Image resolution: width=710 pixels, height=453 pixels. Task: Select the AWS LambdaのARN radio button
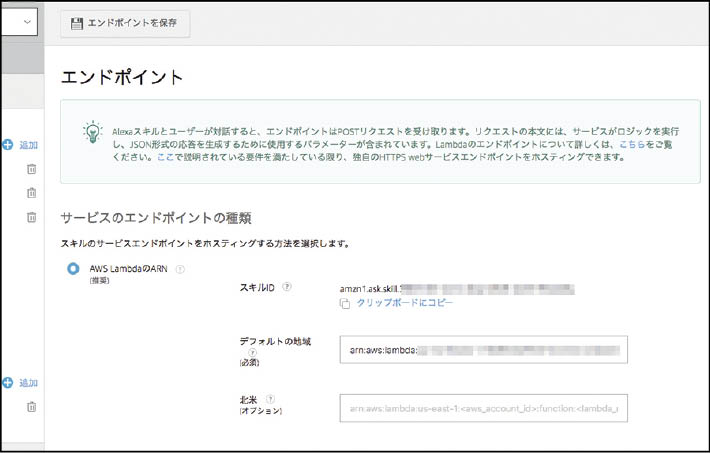click(73, 269)
